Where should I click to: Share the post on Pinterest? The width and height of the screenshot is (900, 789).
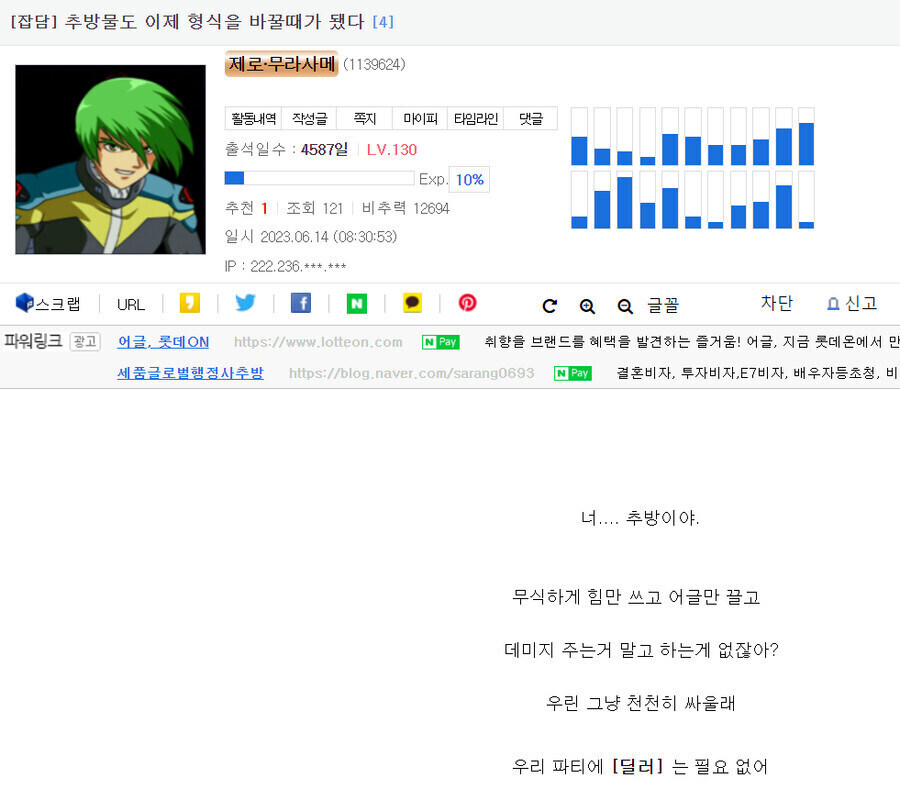point(467,303)
